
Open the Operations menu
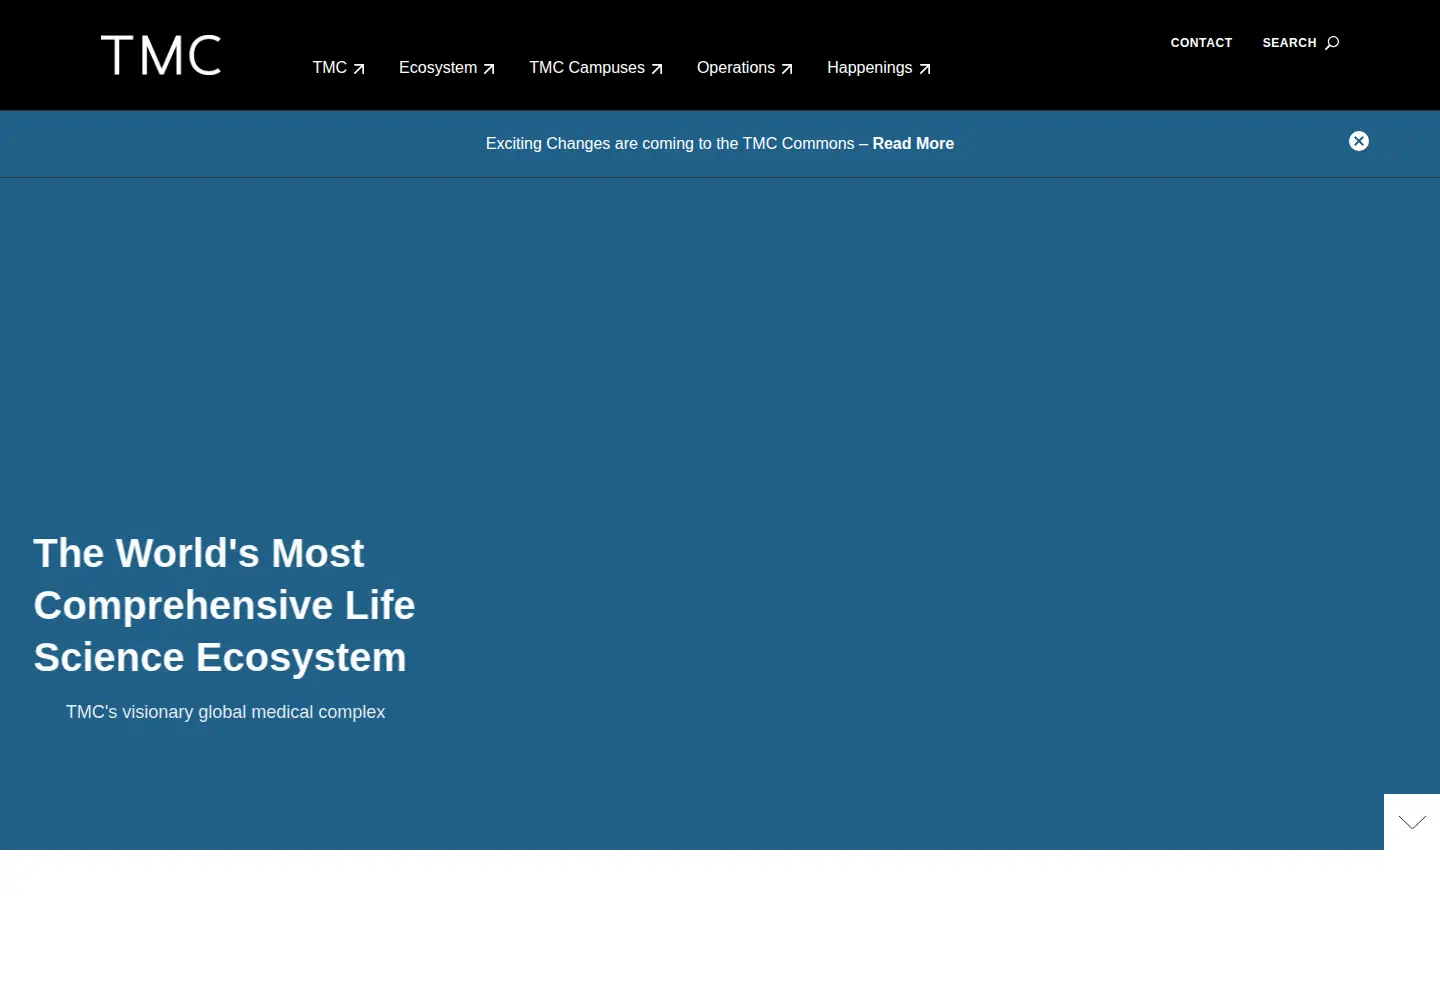745,68
